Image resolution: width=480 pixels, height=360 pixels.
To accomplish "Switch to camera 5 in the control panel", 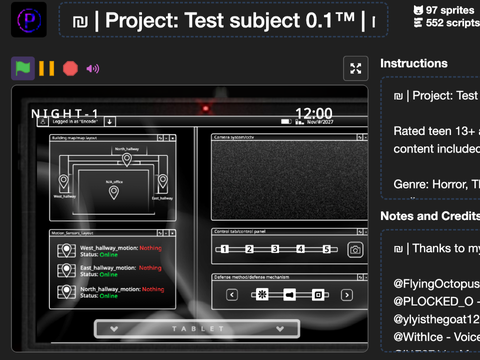I will tap(327, 249).
